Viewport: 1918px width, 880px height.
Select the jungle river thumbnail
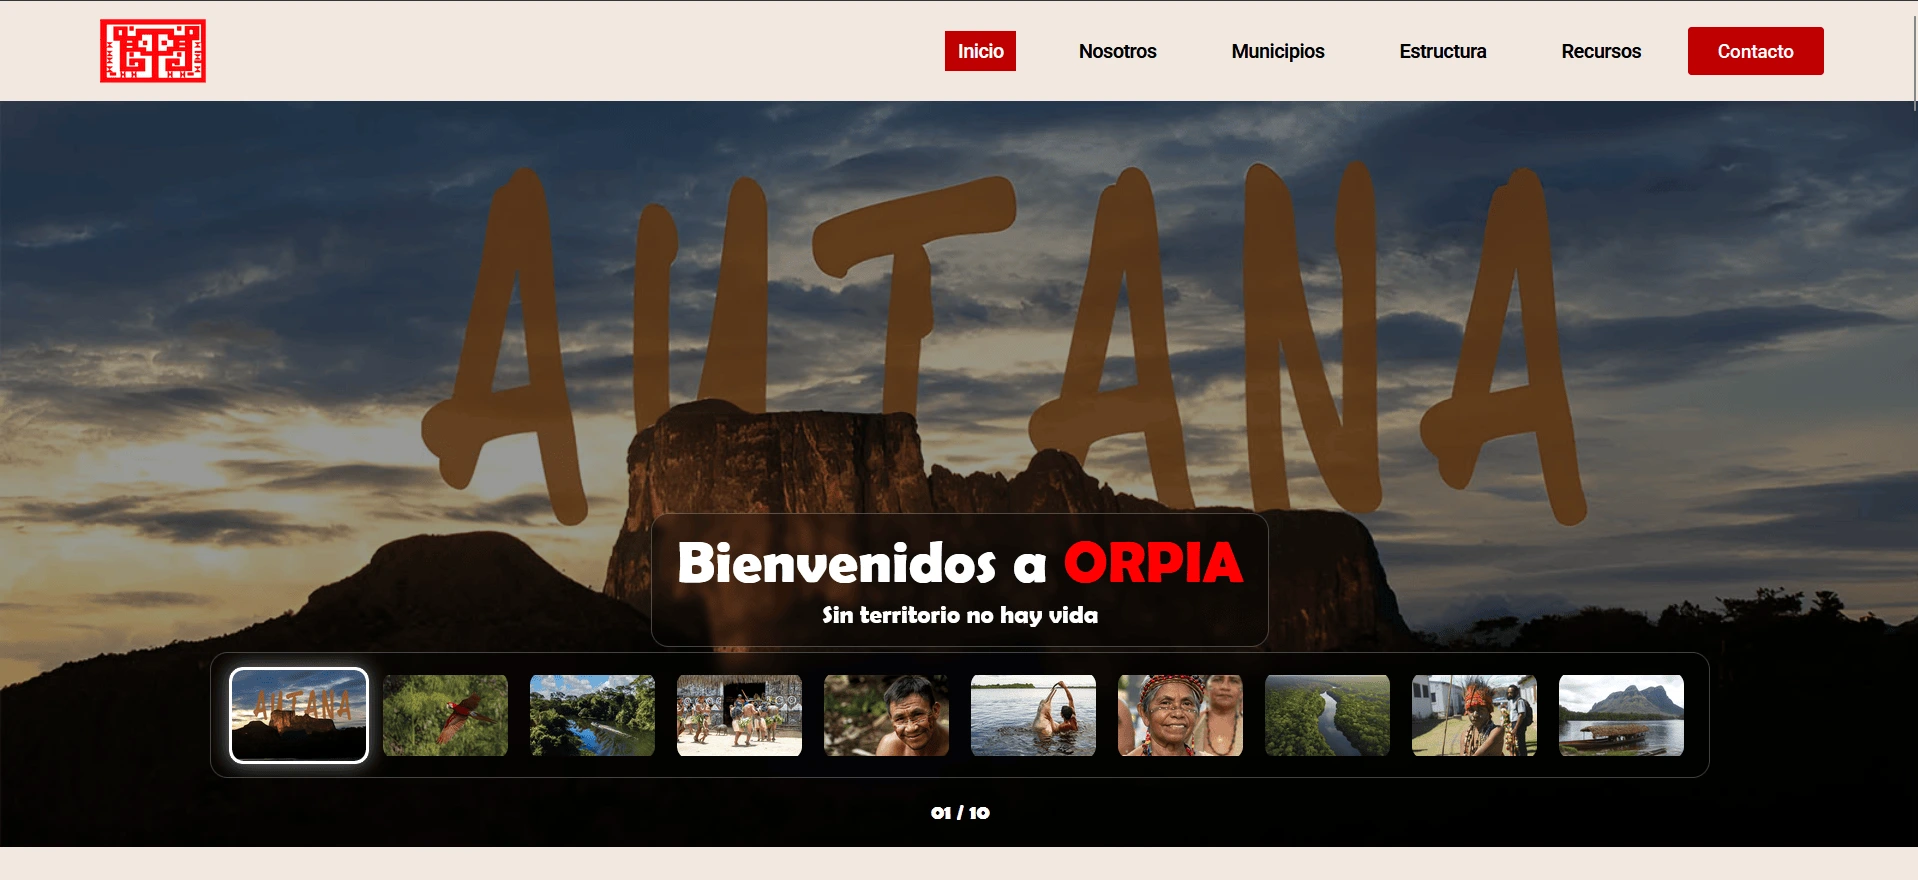[592, 715]
